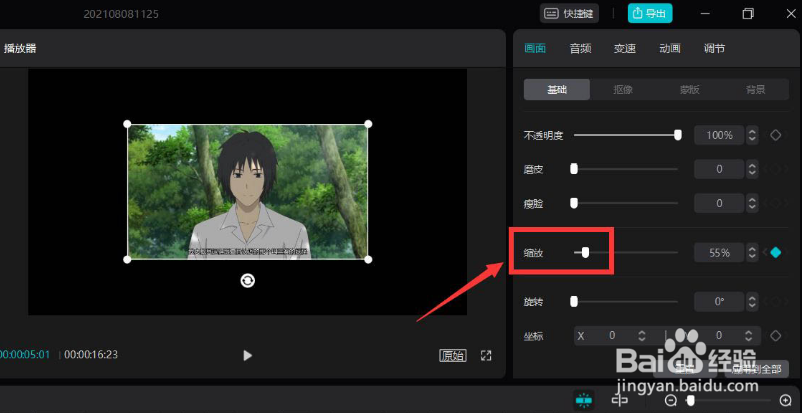Click the 缩放 scale slider handle

[586, 252]
